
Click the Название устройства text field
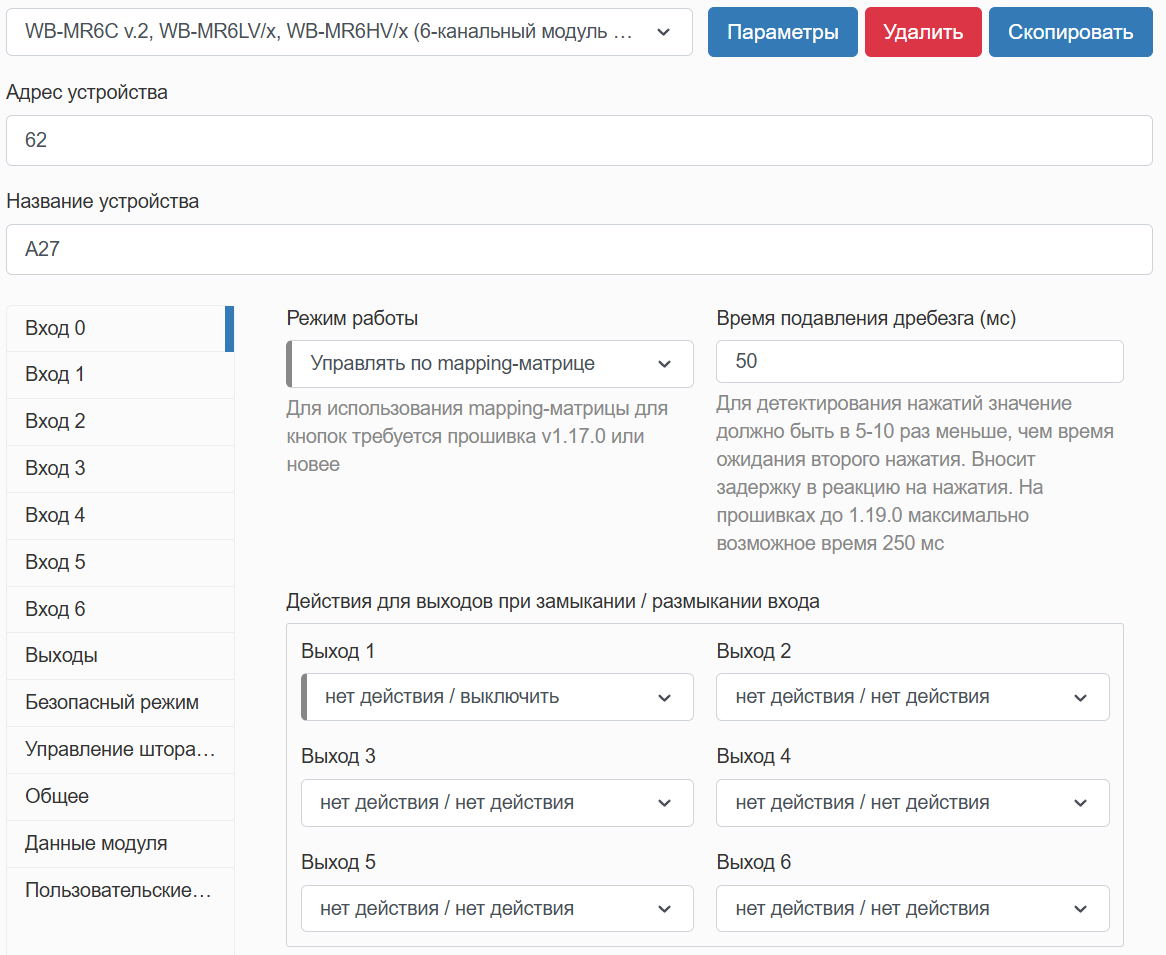tap(579, 249)
